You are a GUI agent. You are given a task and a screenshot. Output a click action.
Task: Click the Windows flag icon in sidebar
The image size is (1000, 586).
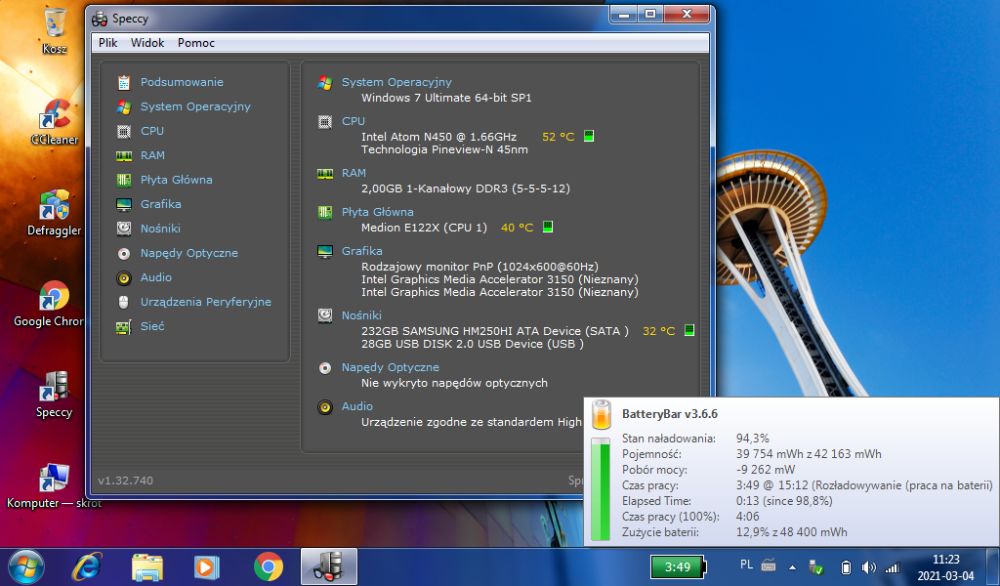pyautogui.click(x=124, y=106)
